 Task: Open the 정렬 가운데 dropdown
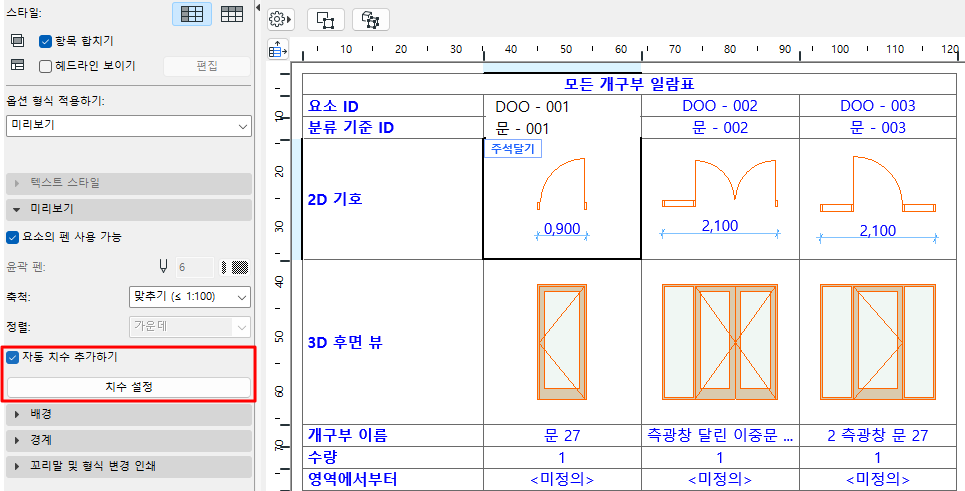(x=190, y=327)
